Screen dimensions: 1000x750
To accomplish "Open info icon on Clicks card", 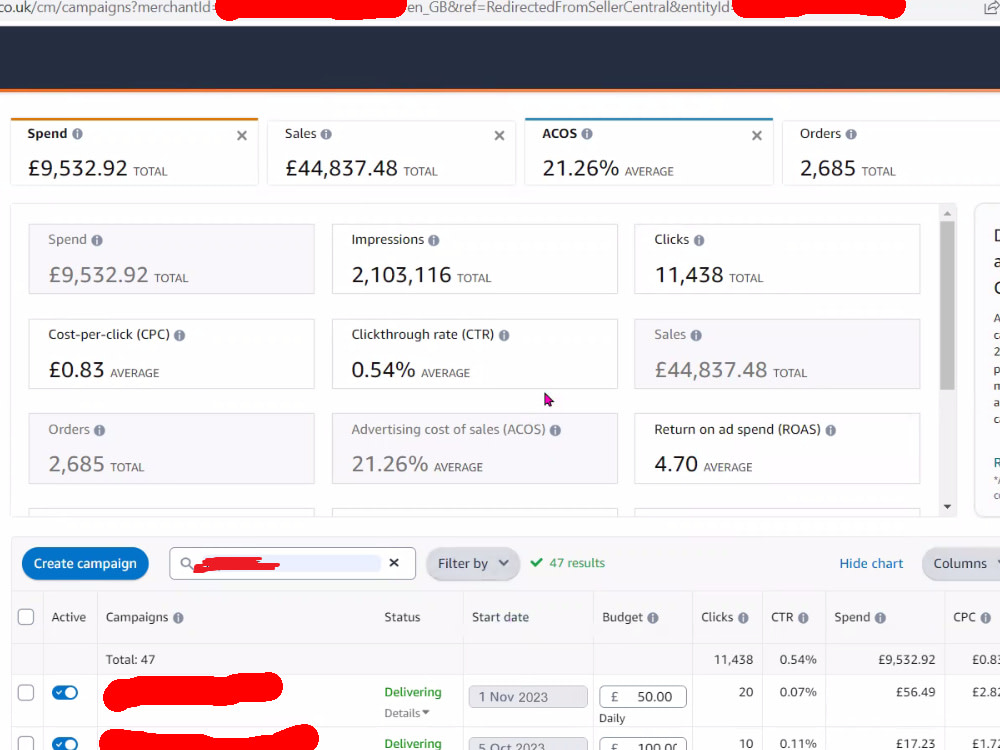I will click(x=699, y=240).
